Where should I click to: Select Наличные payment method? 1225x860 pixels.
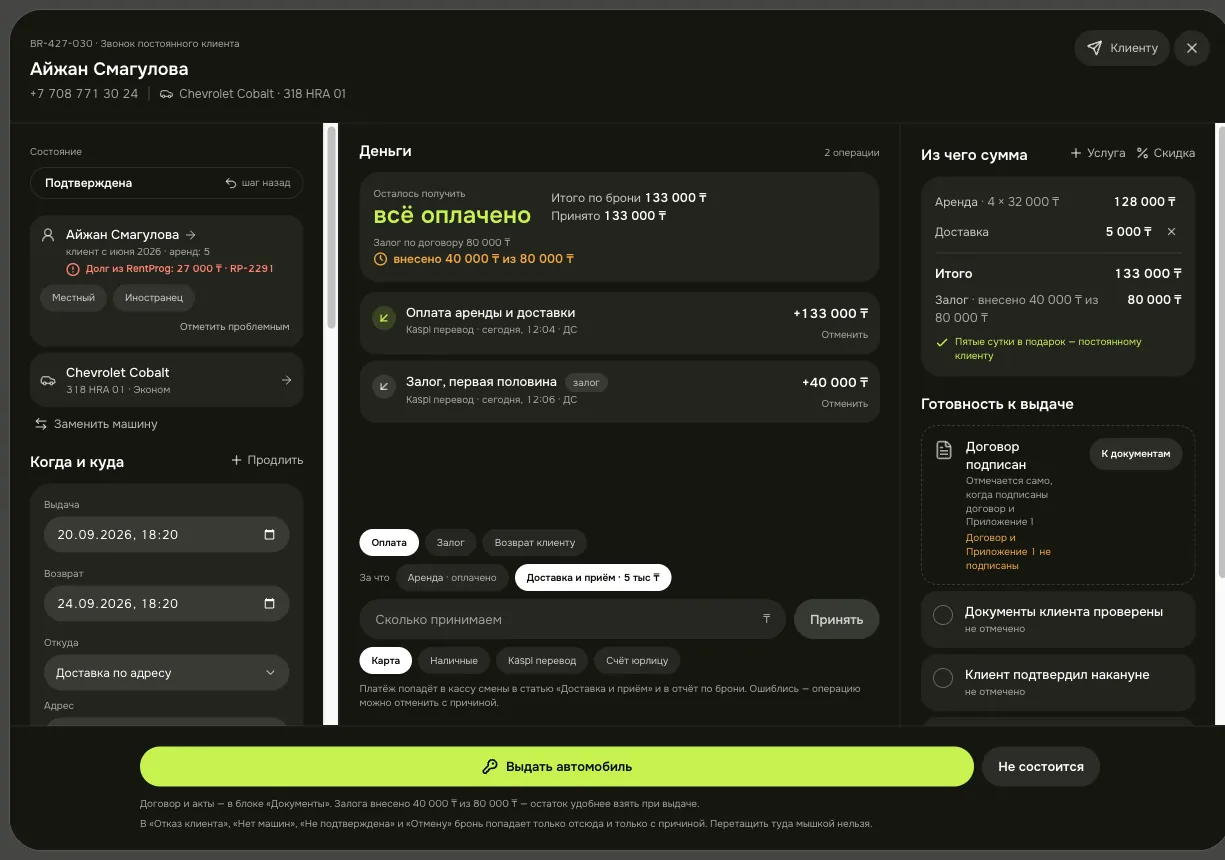coord(454,660)
